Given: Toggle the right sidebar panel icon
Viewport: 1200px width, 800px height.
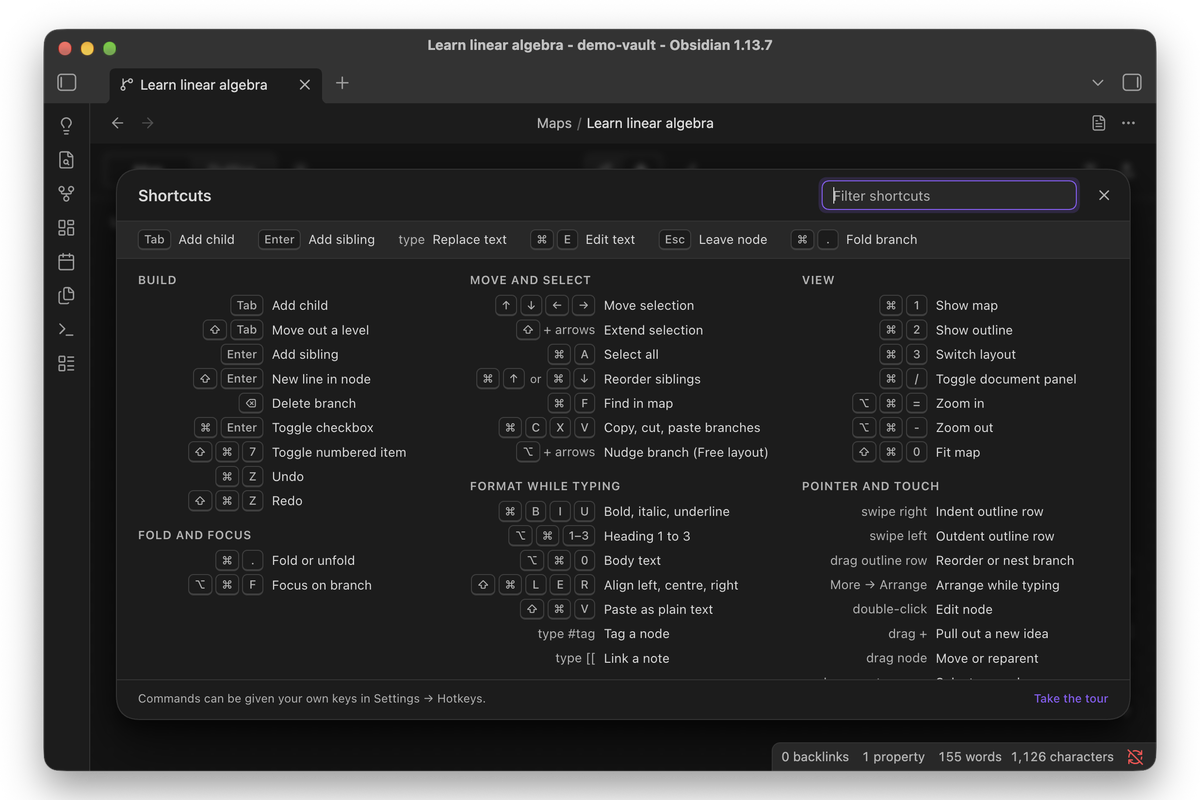Looking at the screenshot, I should 1132,83.
